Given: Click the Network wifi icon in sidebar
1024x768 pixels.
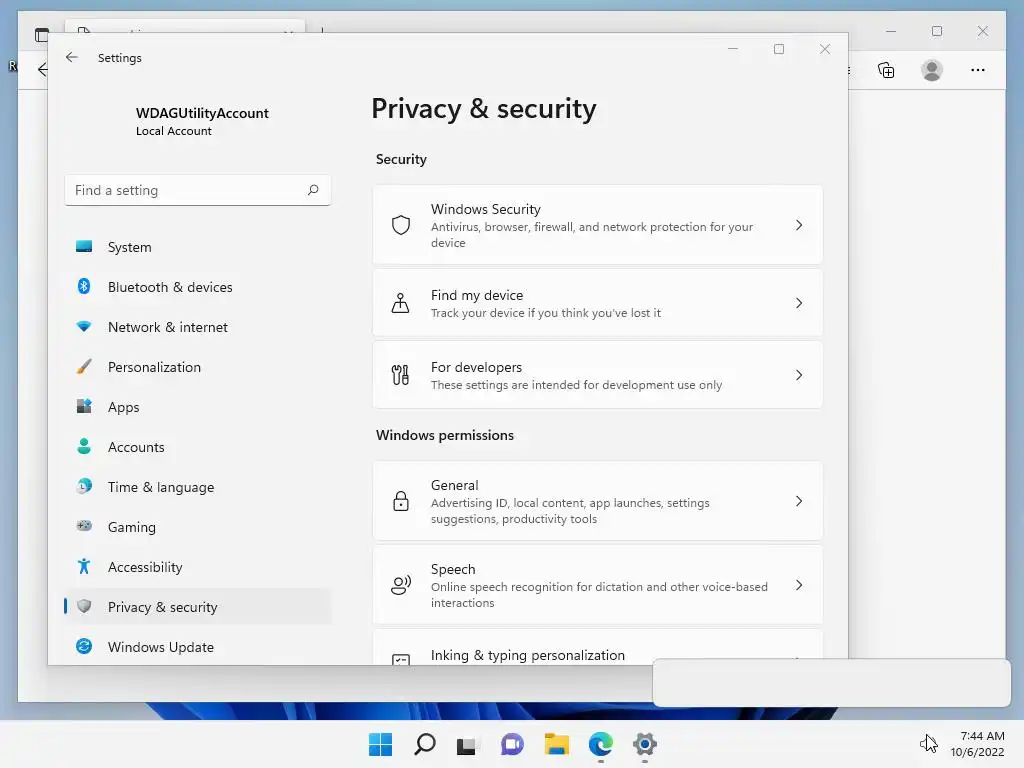Looking at the screenshot, I should (x=84, y=327).
